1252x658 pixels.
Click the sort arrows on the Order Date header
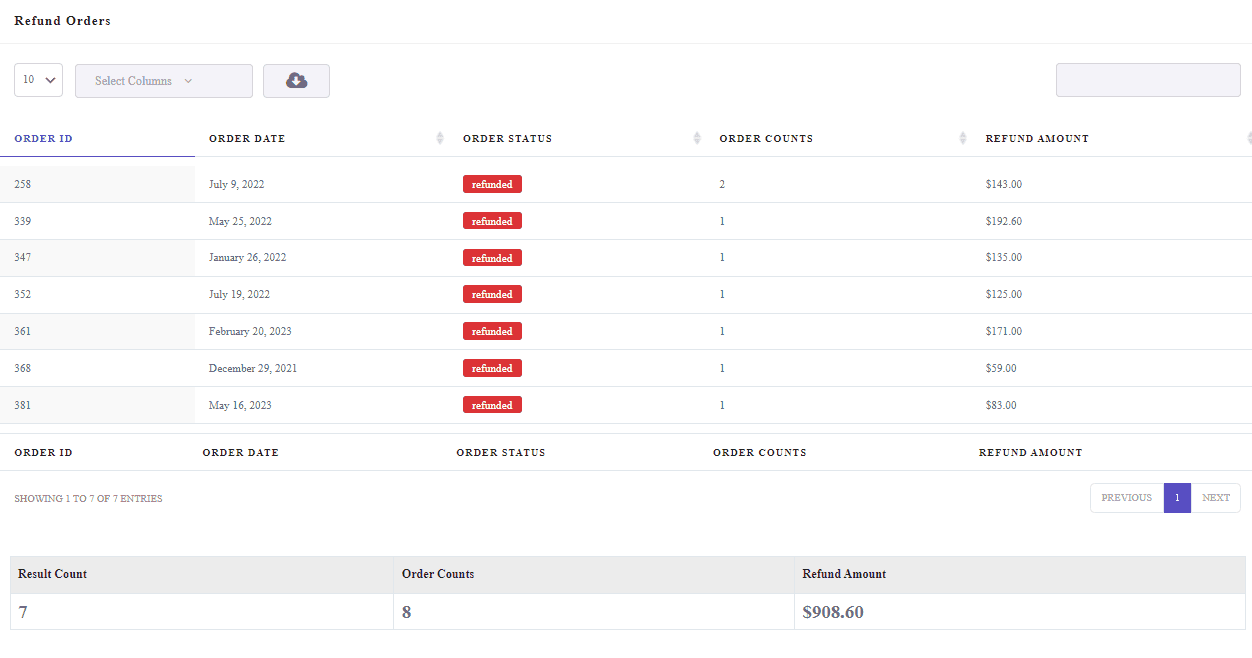(x=439, y=138)
